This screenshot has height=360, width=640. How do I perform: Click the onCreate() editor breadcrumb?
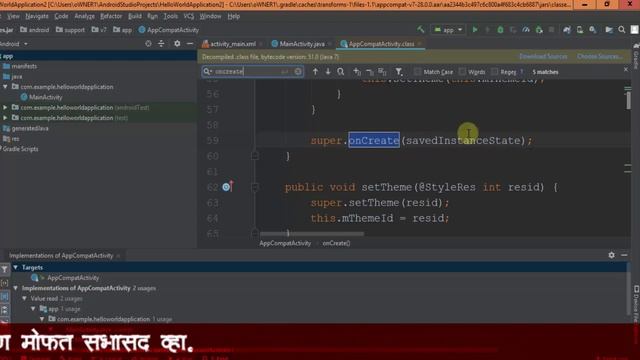coord(336,243)
